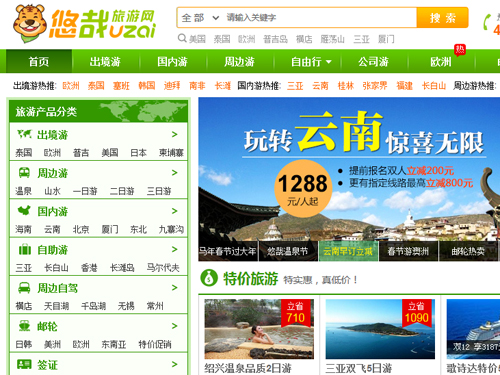500x375 pixels.
Task: Click the suitcase icon beside 自助游
Action: 24,249
